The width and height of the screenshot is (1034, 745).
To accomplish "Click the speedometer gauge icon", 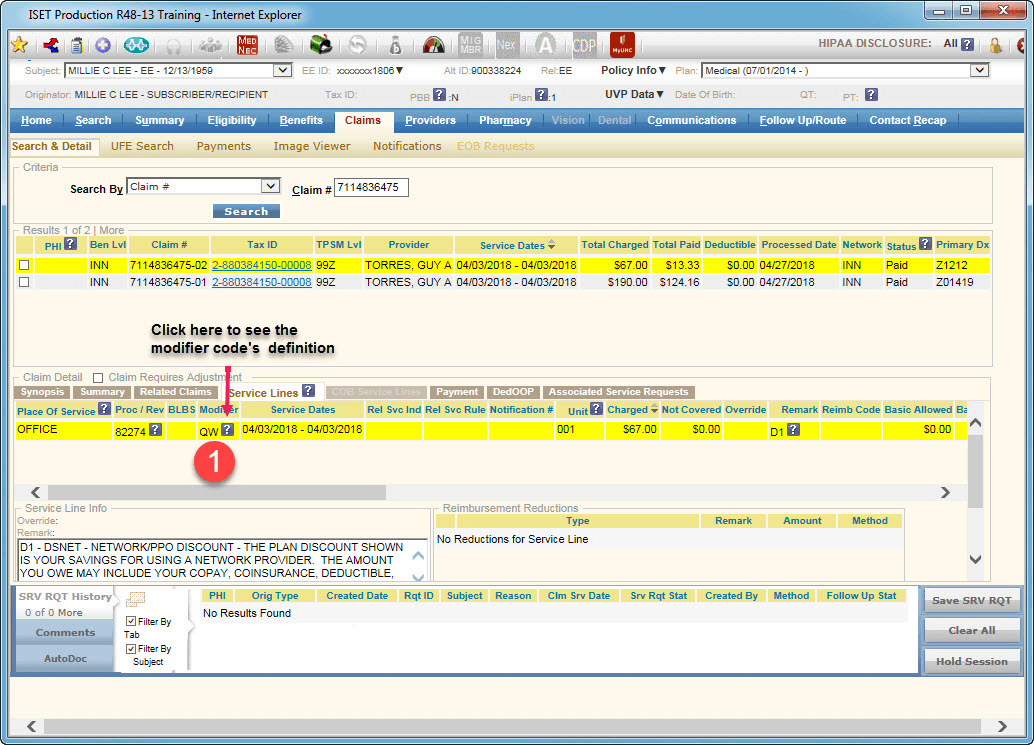I will [x=433, y=45].
